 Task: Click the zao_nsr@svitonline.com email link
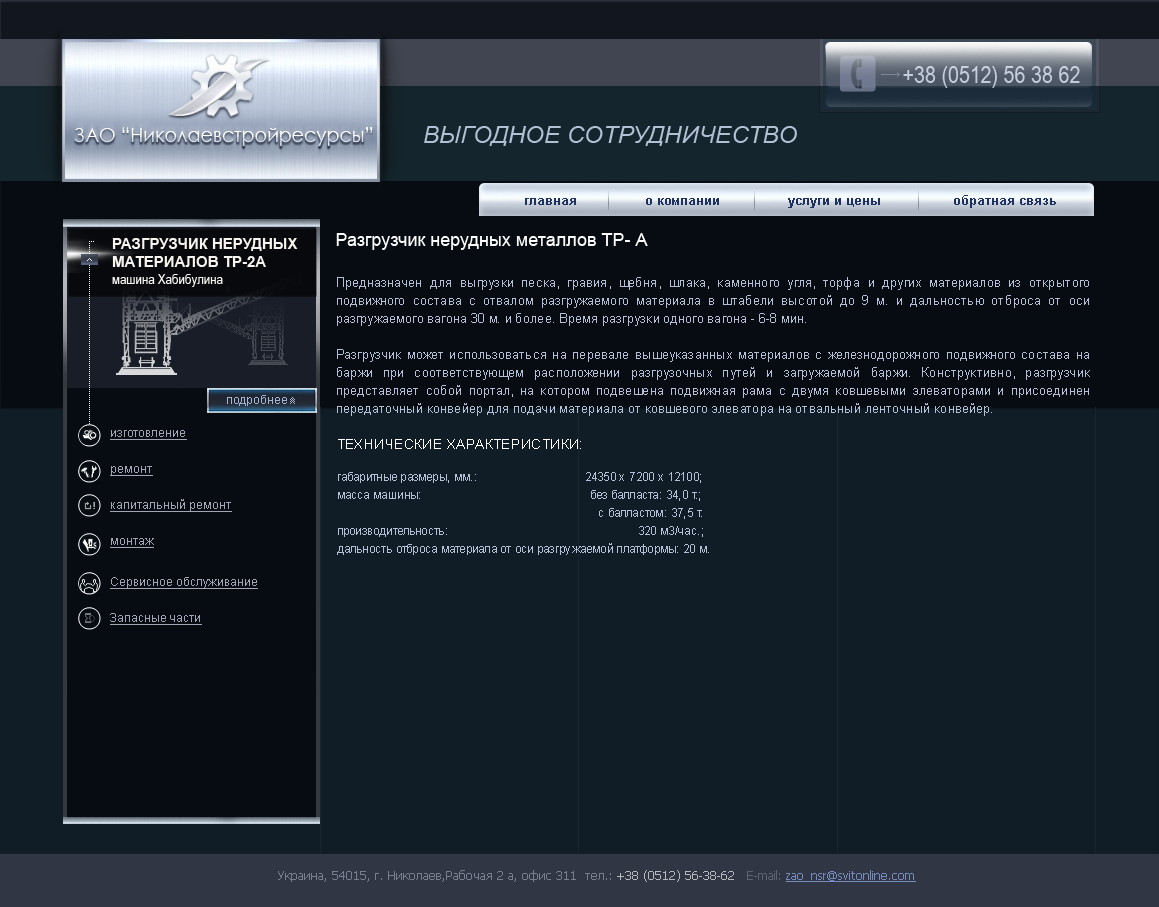tap(850, 876)
